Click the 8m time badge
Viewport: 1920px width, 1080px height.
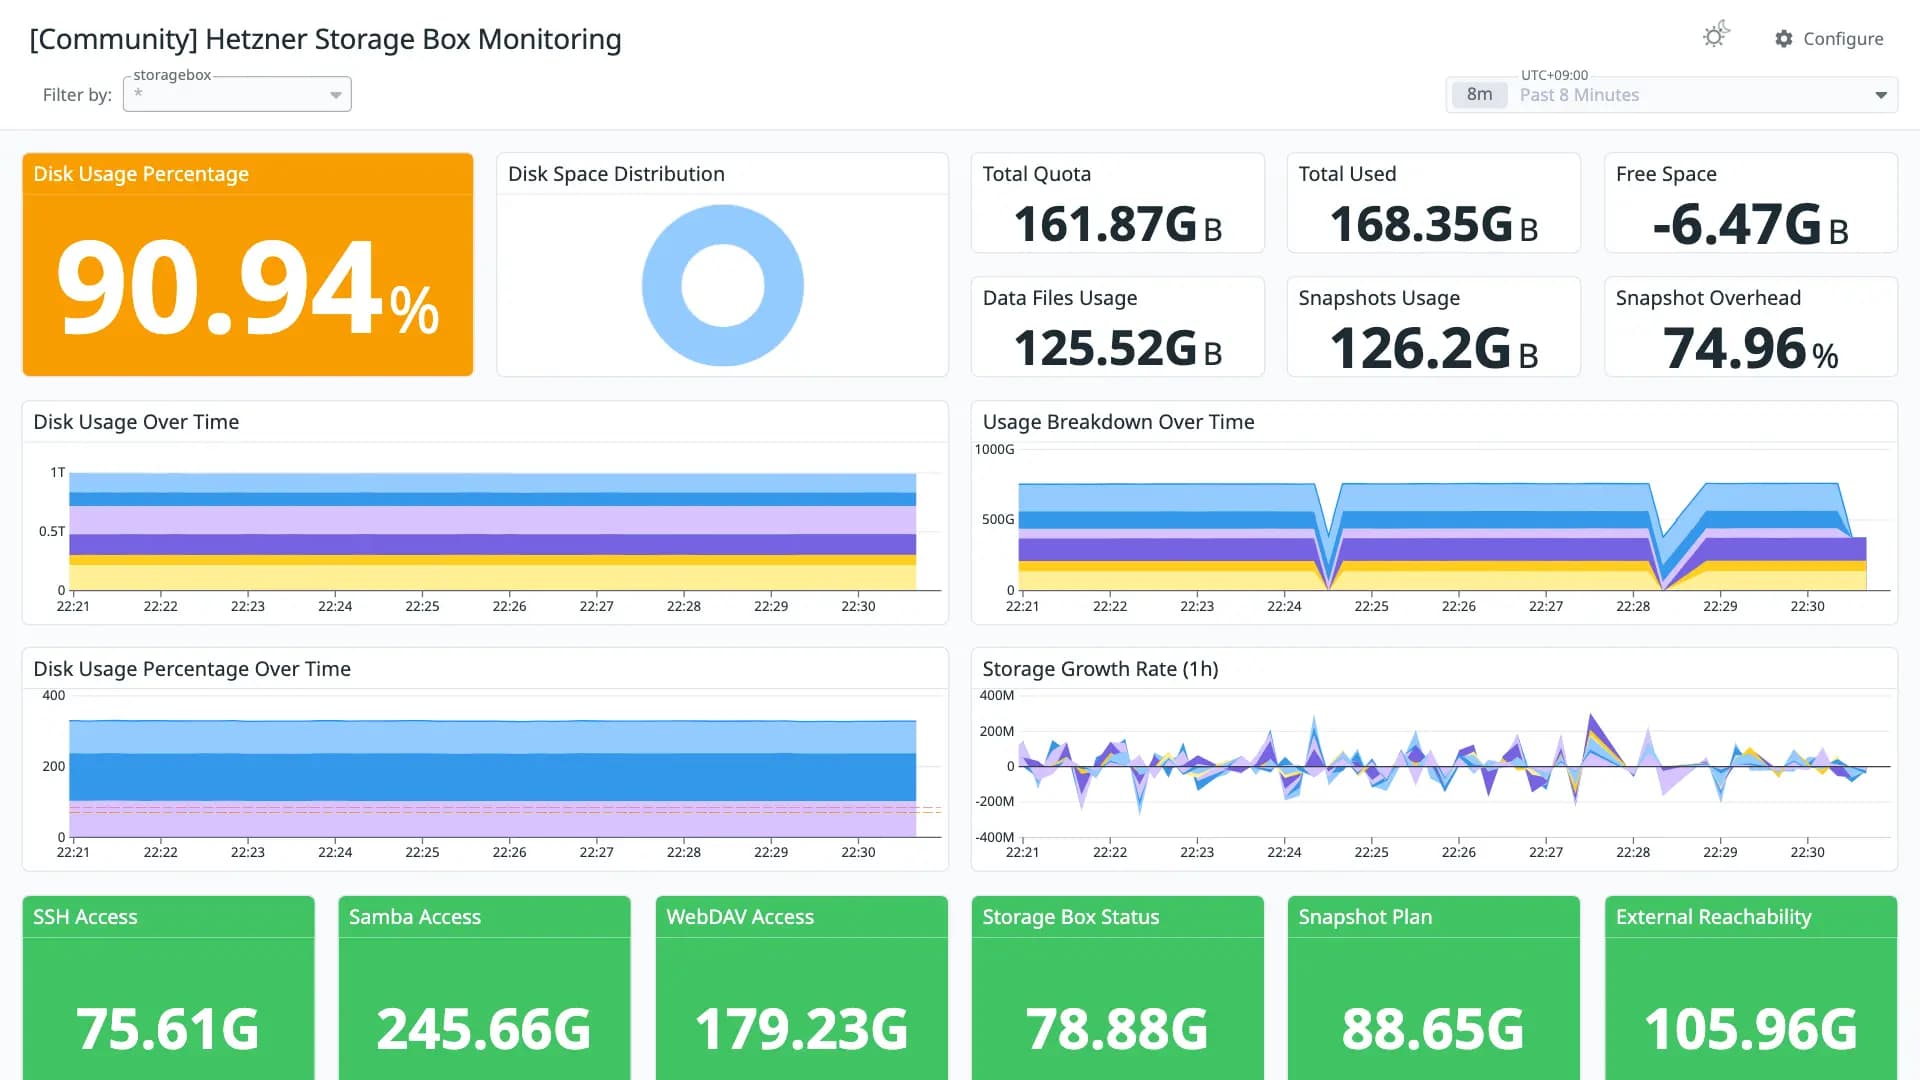[1479, 95]
